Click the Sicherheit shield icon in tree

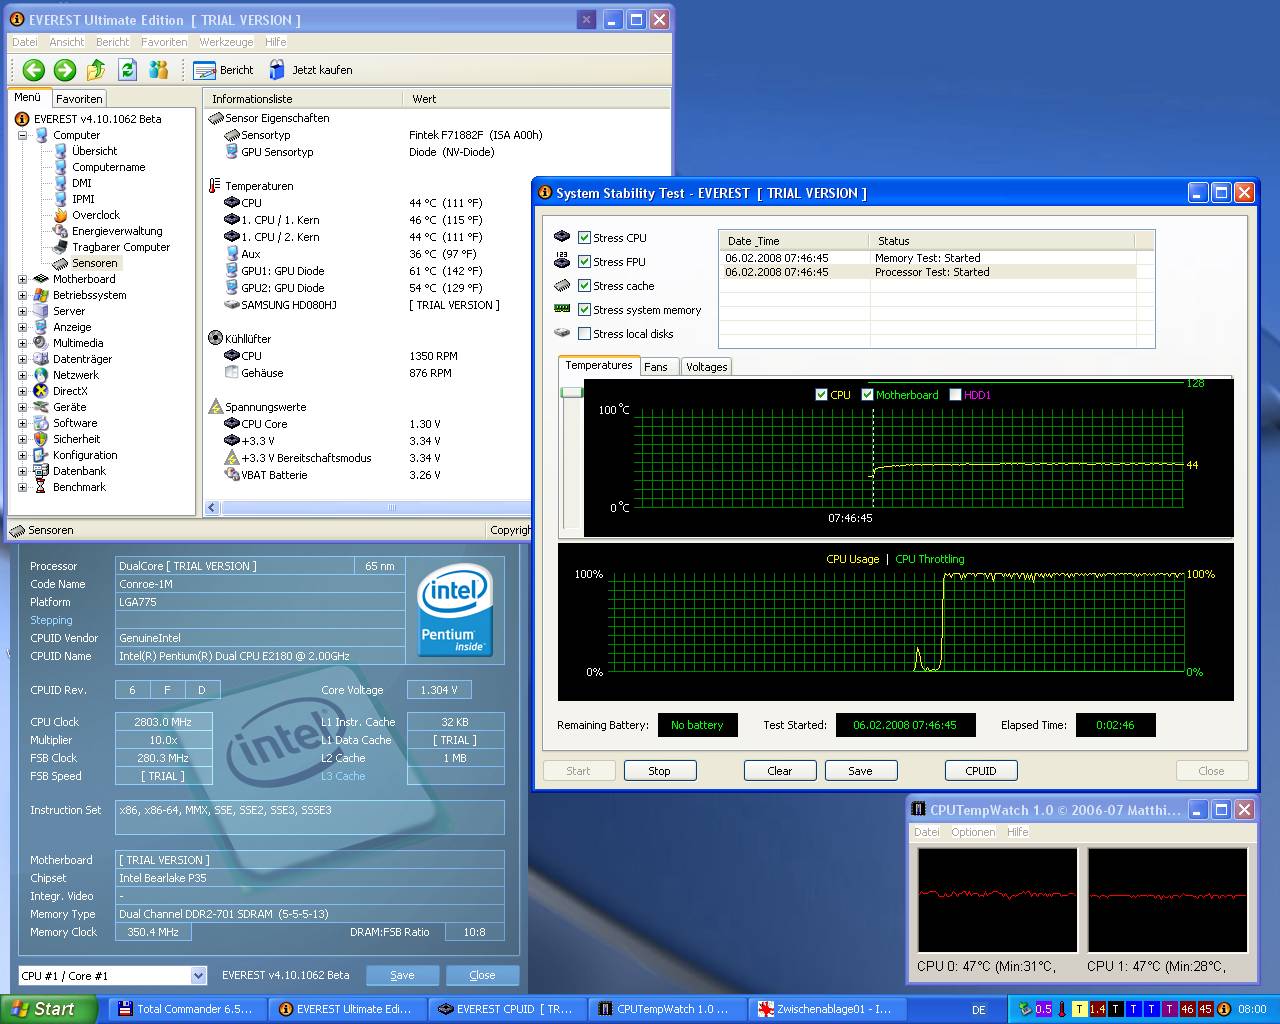tap(41, 439)
